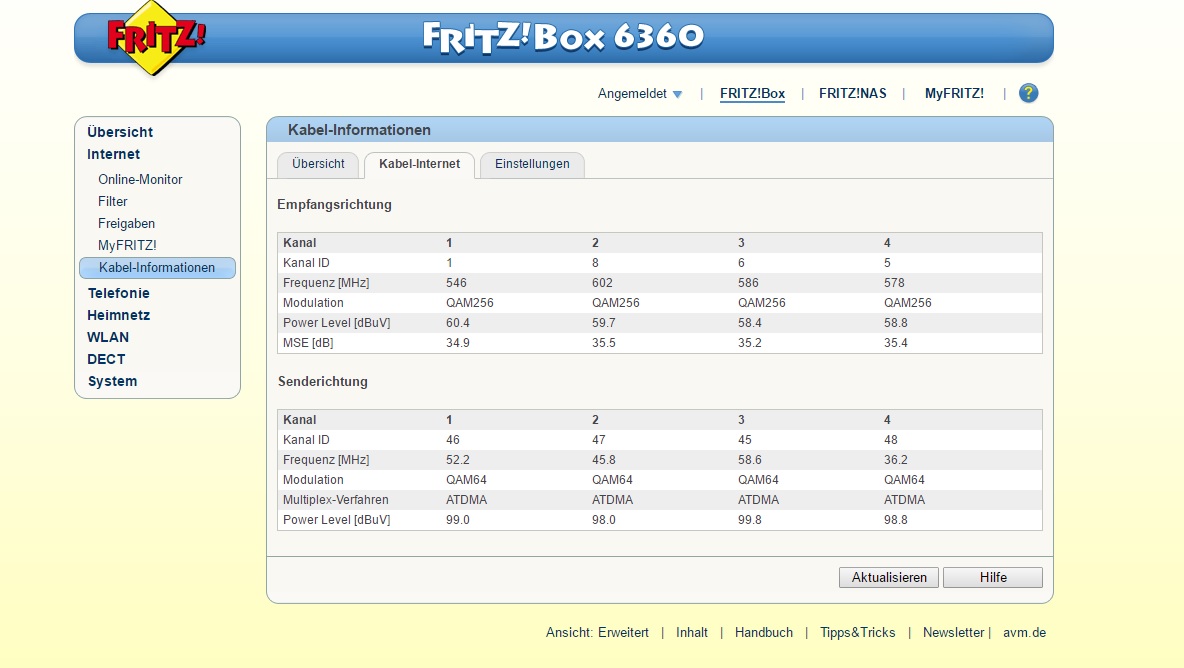Click the Kabel-Informationen page title

coord(359,130)
